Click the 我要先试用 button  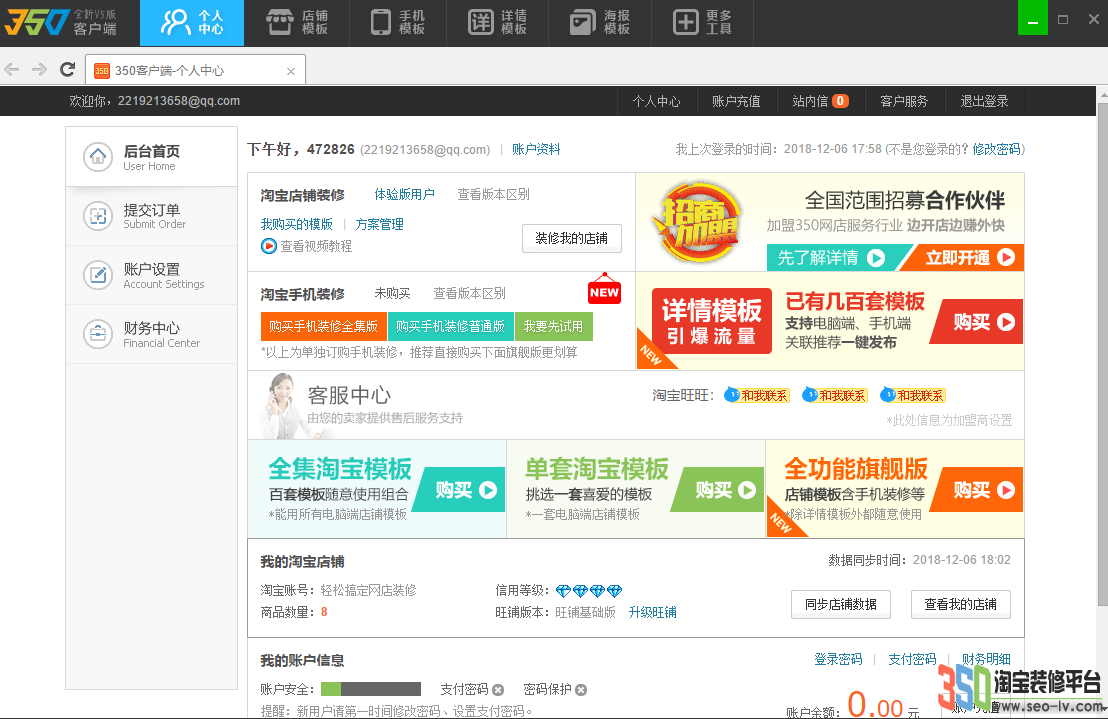[553, 326]
